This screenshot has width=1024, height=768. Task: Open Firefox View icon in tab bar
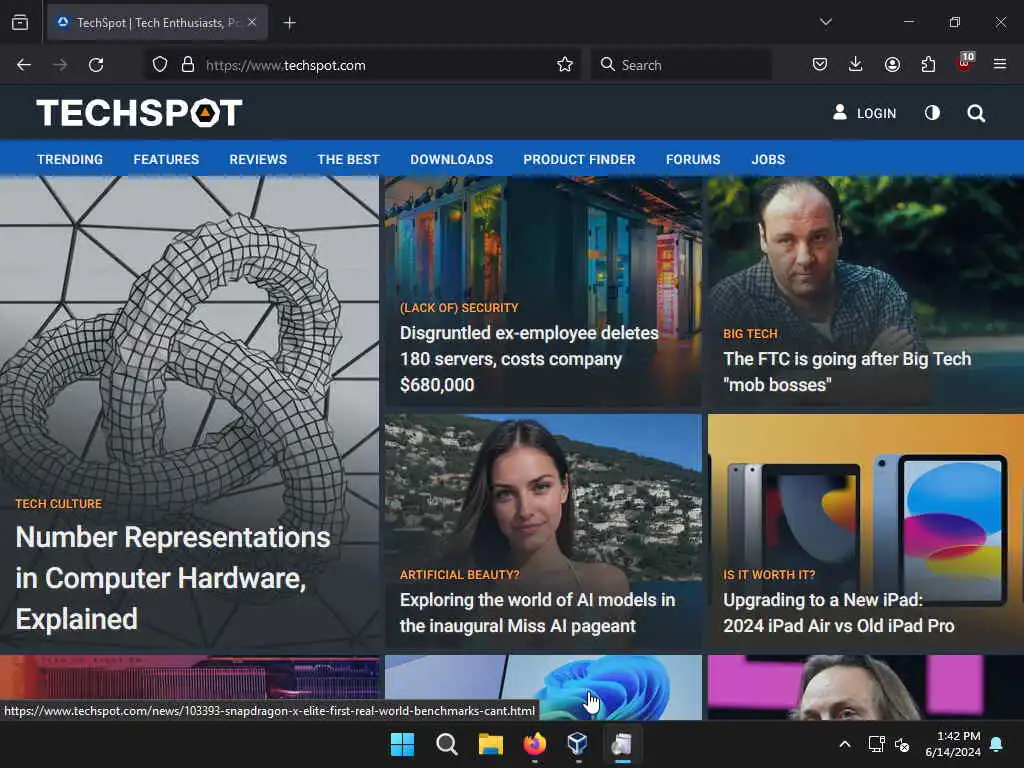coord(20,22)
